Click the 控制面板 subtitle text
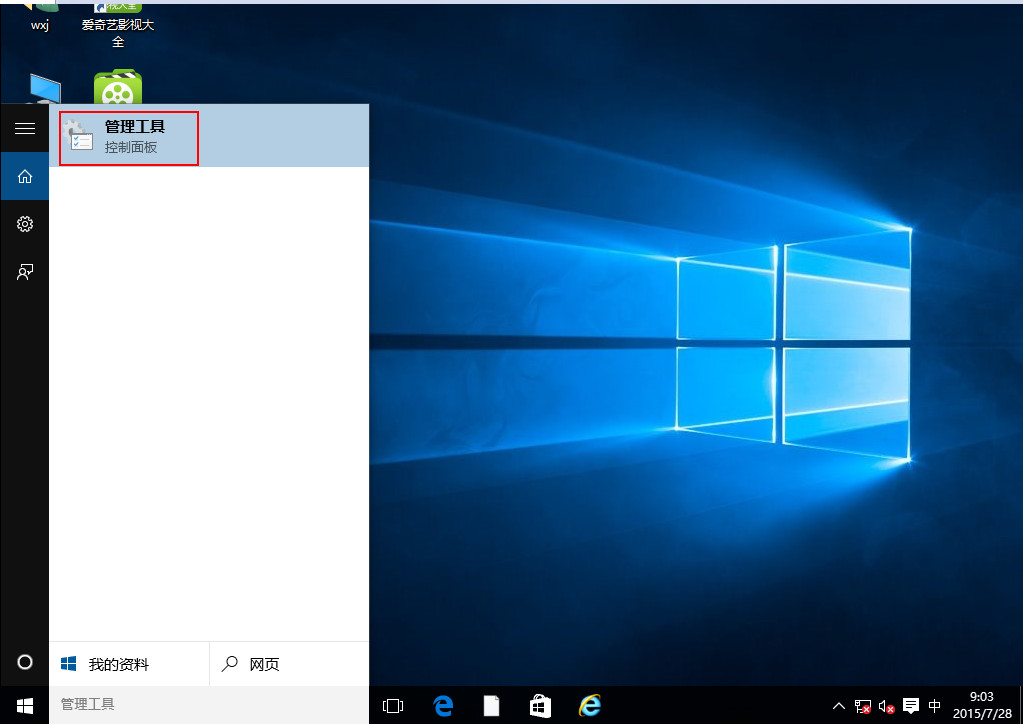The height and width of the screenshot is (724, 1023). [x=130, y=147]
